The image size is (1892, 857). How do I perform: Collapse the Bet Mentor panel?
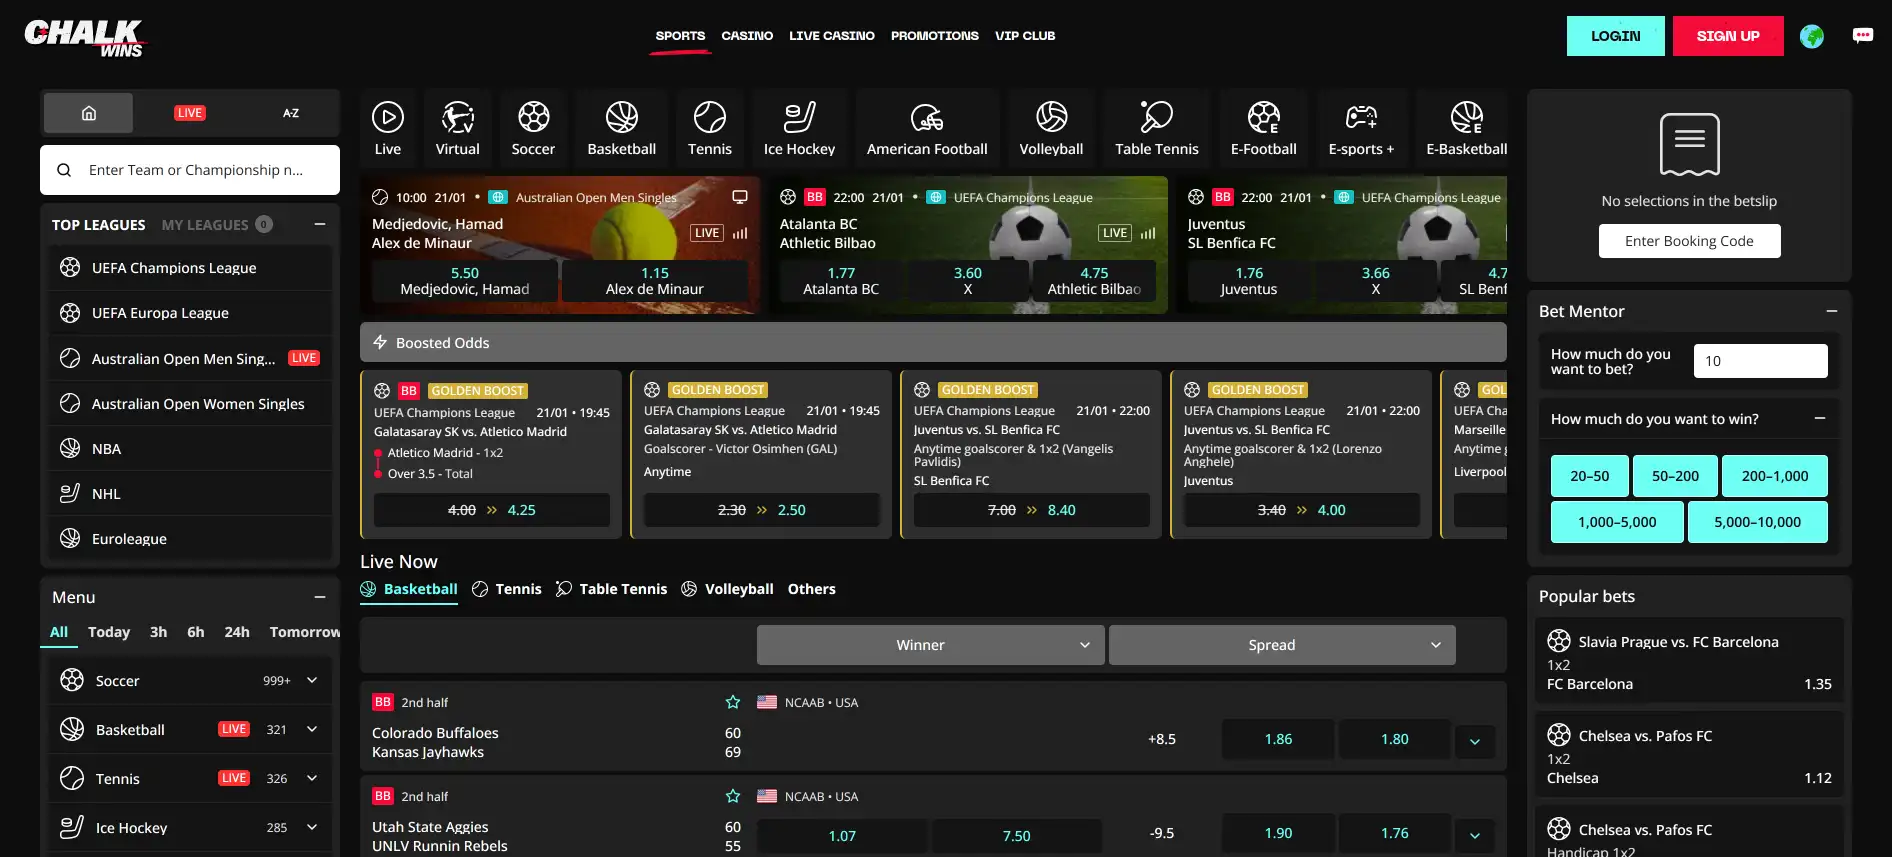[x=1832, y=311]
